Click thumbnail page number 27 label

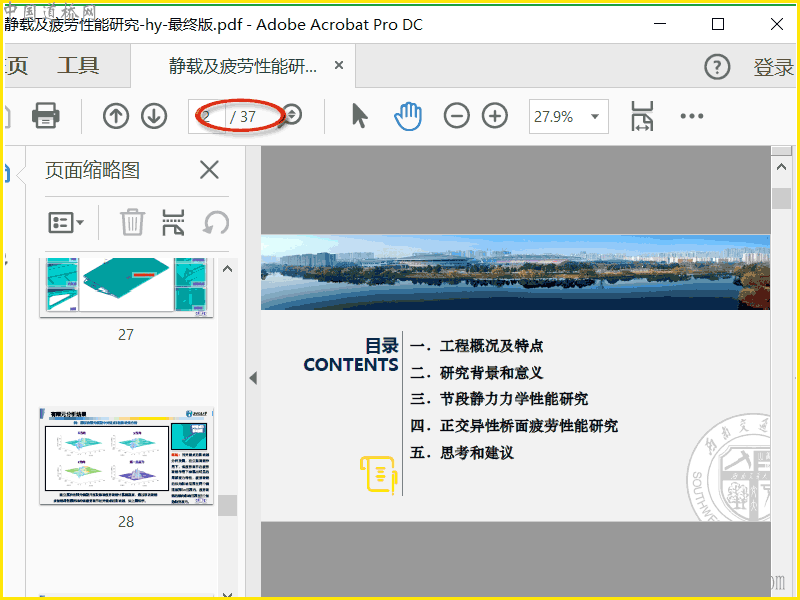click(126, 334)
